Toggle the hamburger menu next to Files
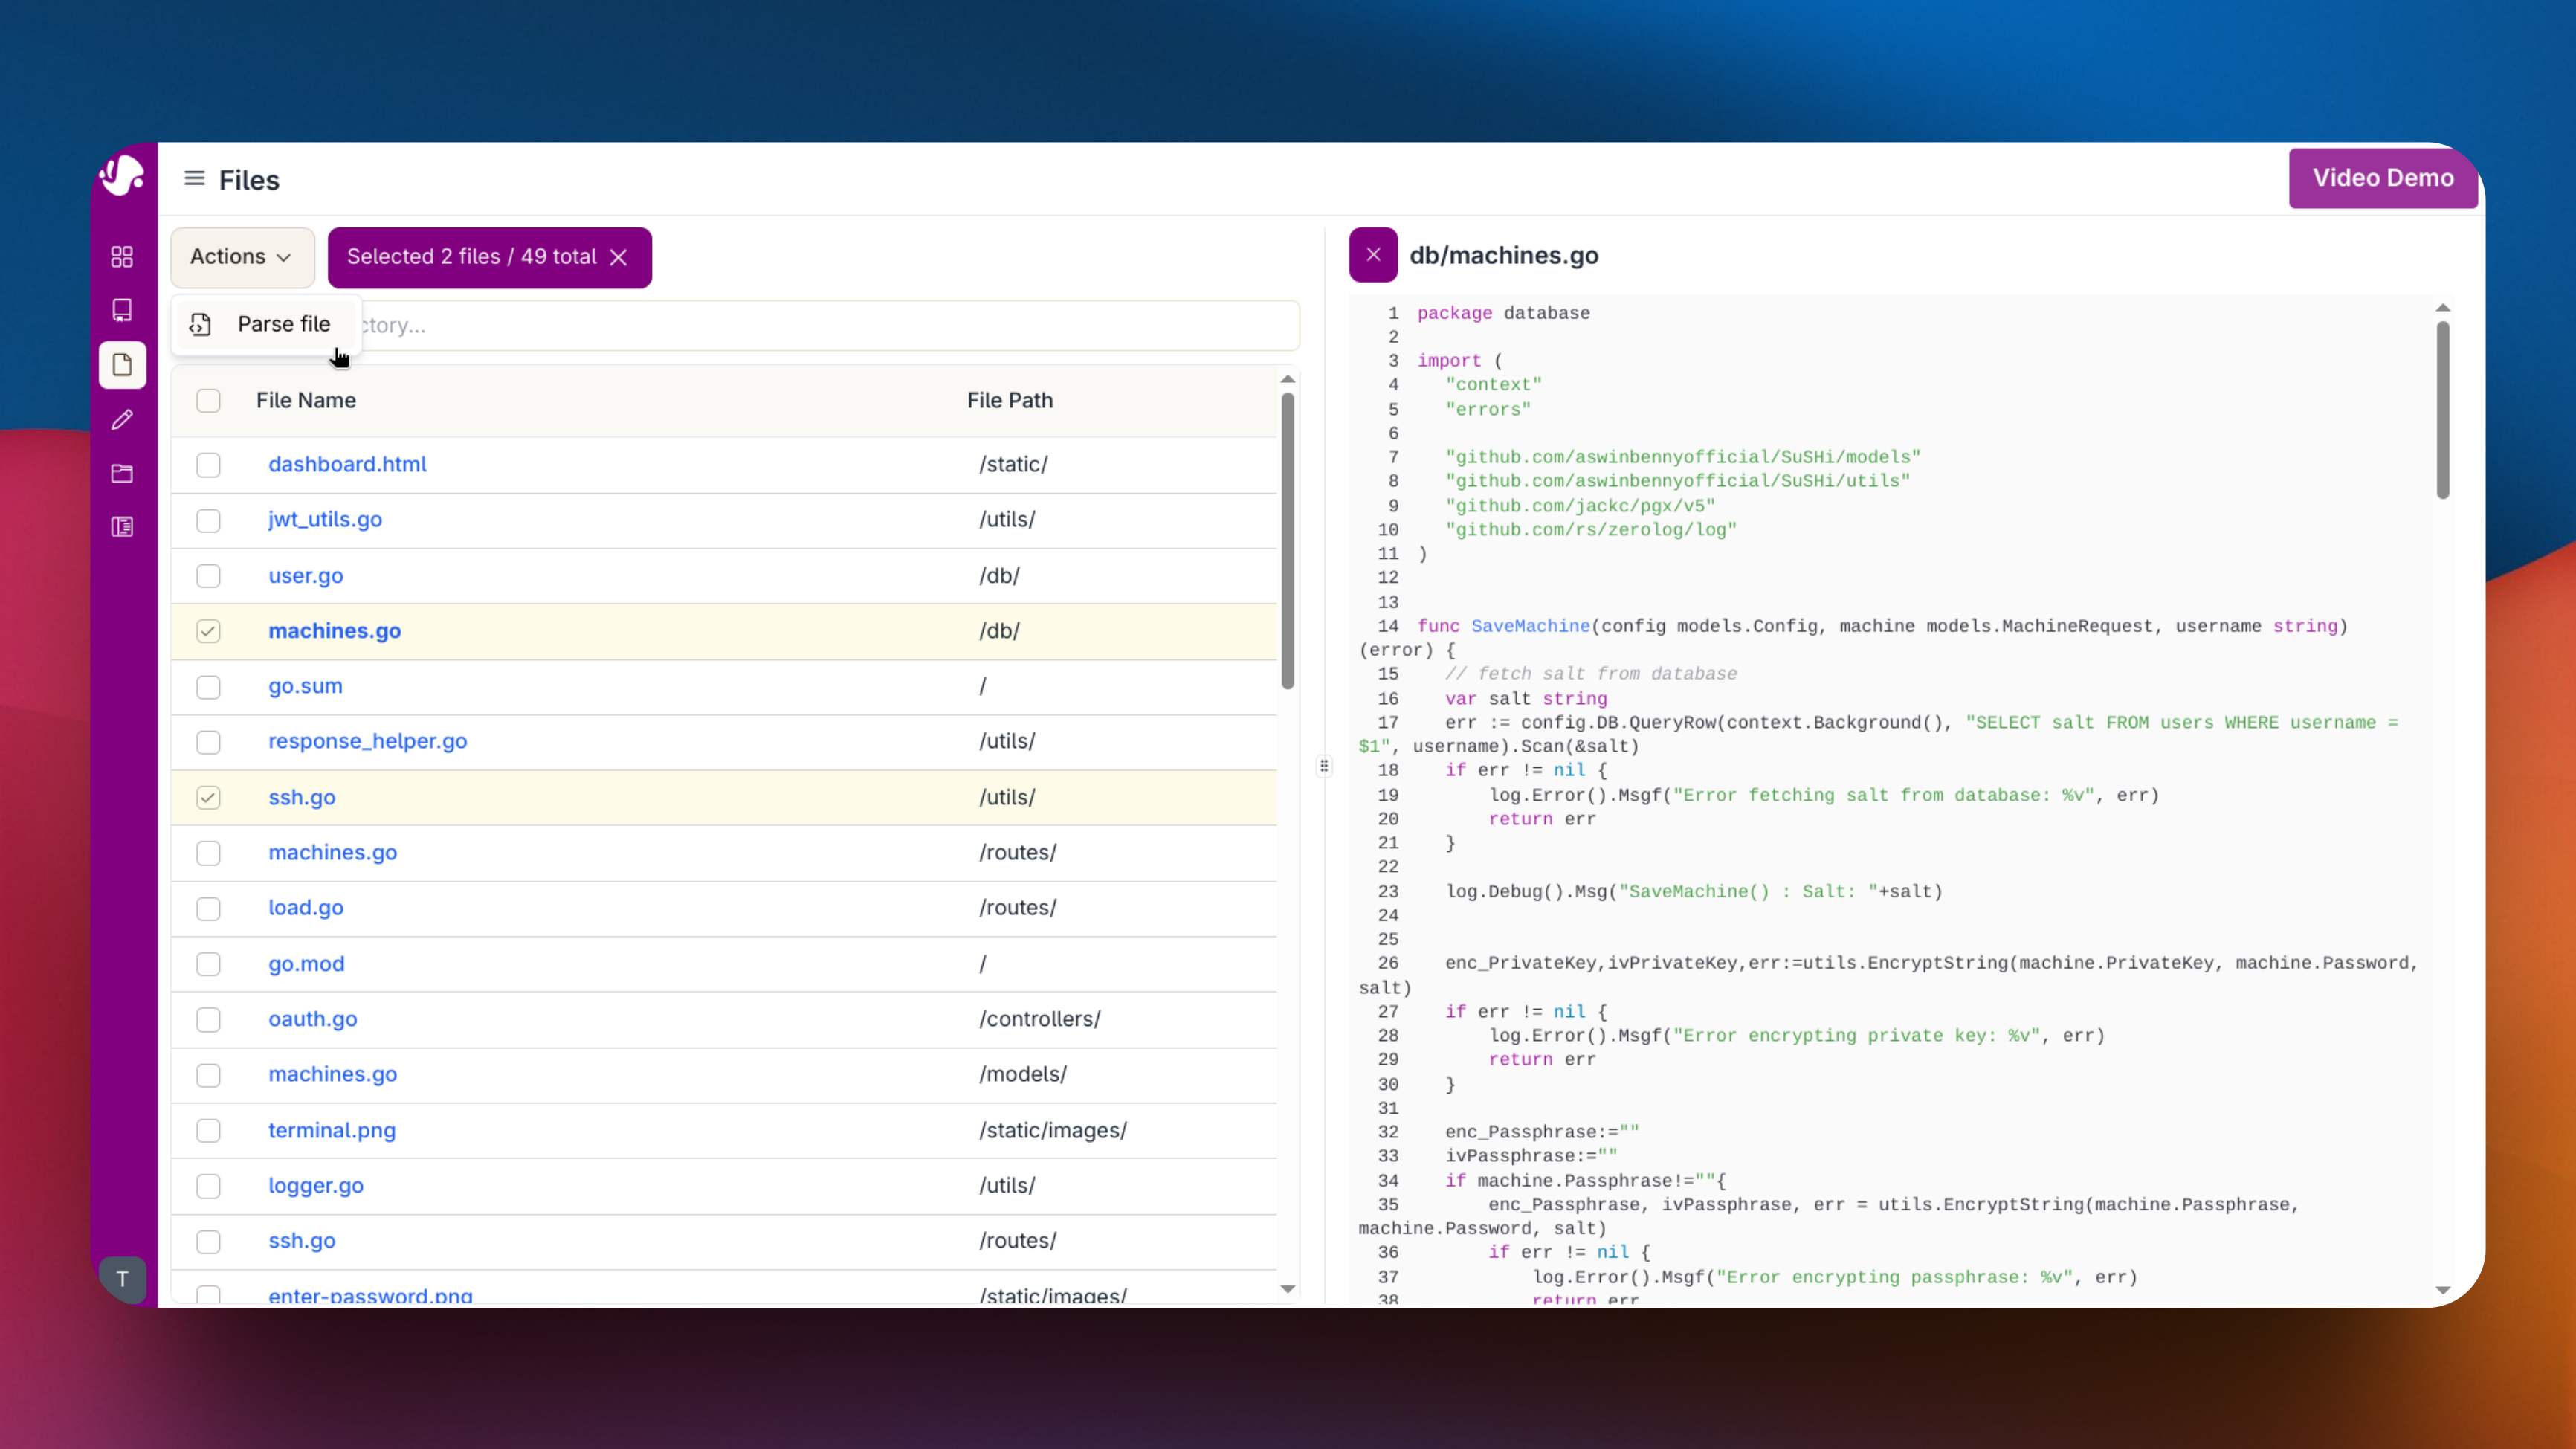The image size is (2576, 1449). 194,179
